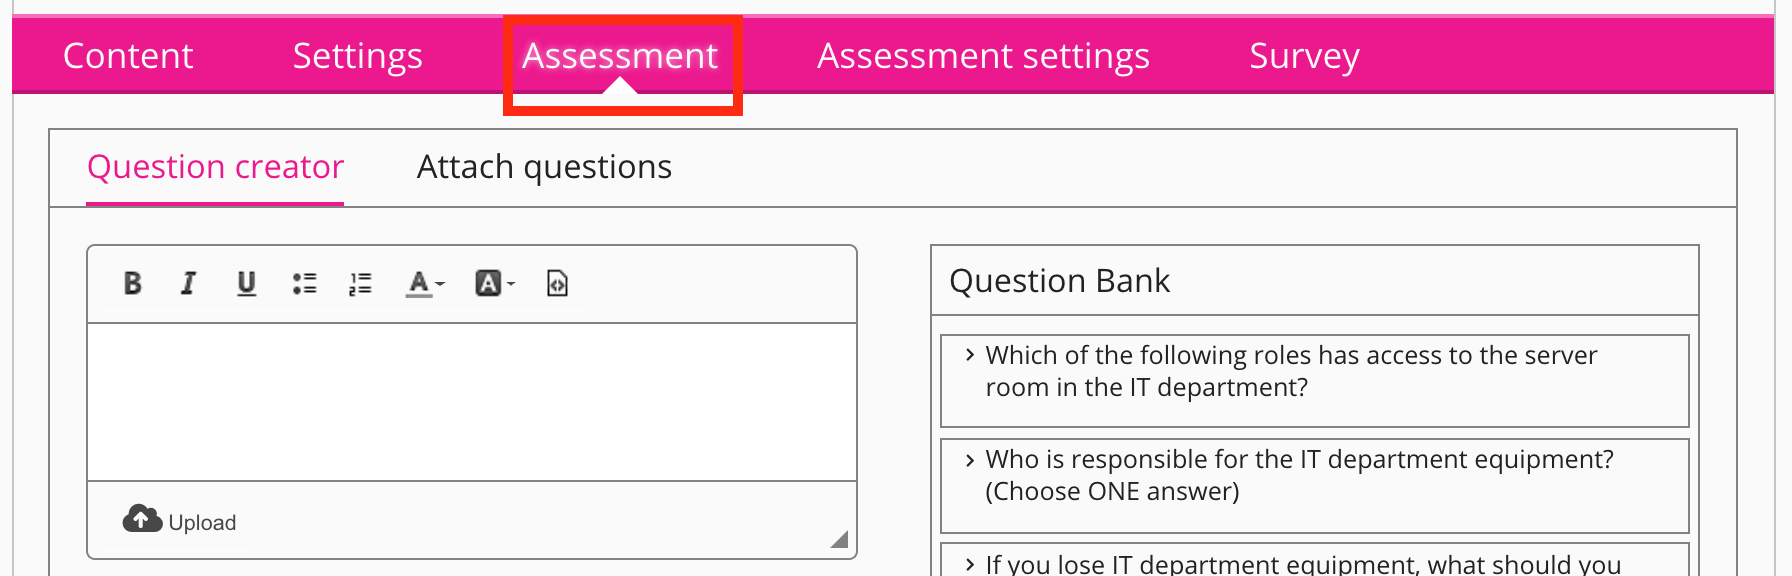Open the background color dropdown

click(494, 284)
